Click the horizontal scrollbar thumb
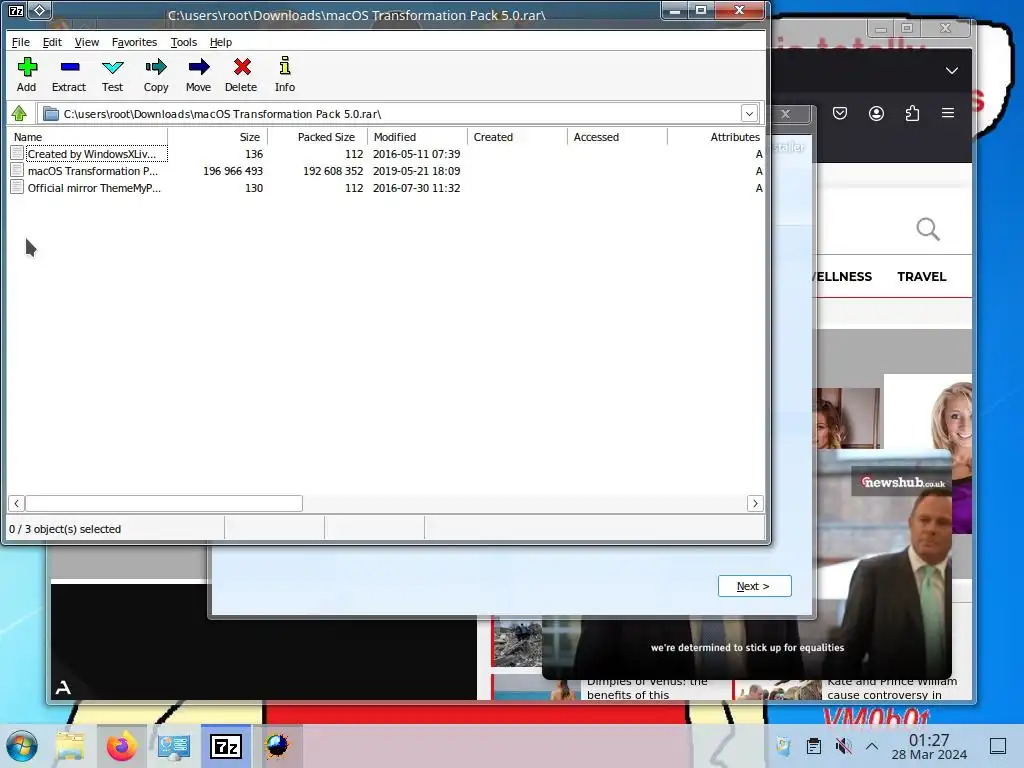The width and height of the screenshot is (1024, 768). (x=163, y=503)
